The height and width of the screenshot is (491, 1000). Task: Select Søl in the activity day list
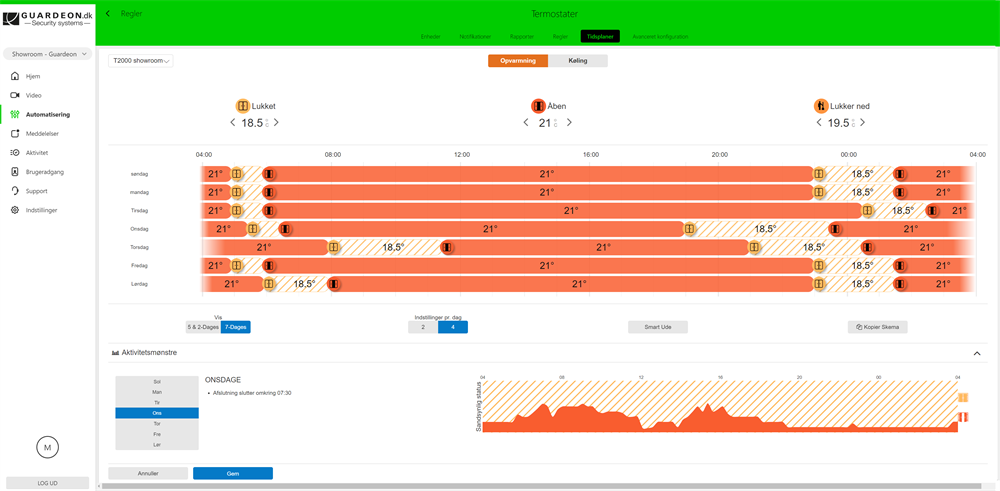157,381
